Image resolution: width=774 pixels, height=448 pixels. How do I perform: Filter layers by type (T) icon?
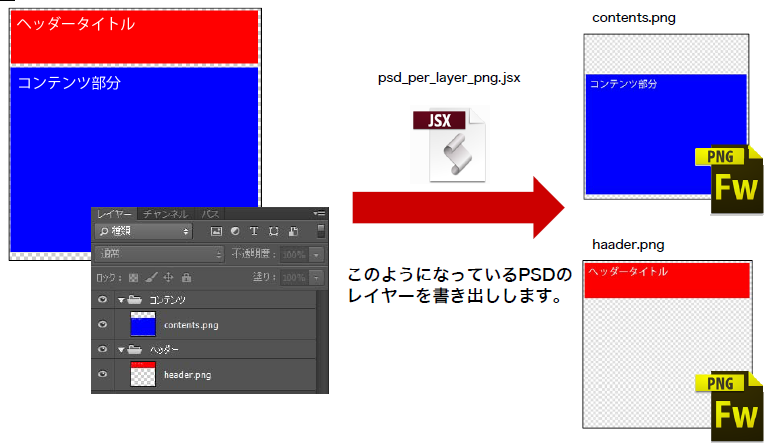click(254, 231)
